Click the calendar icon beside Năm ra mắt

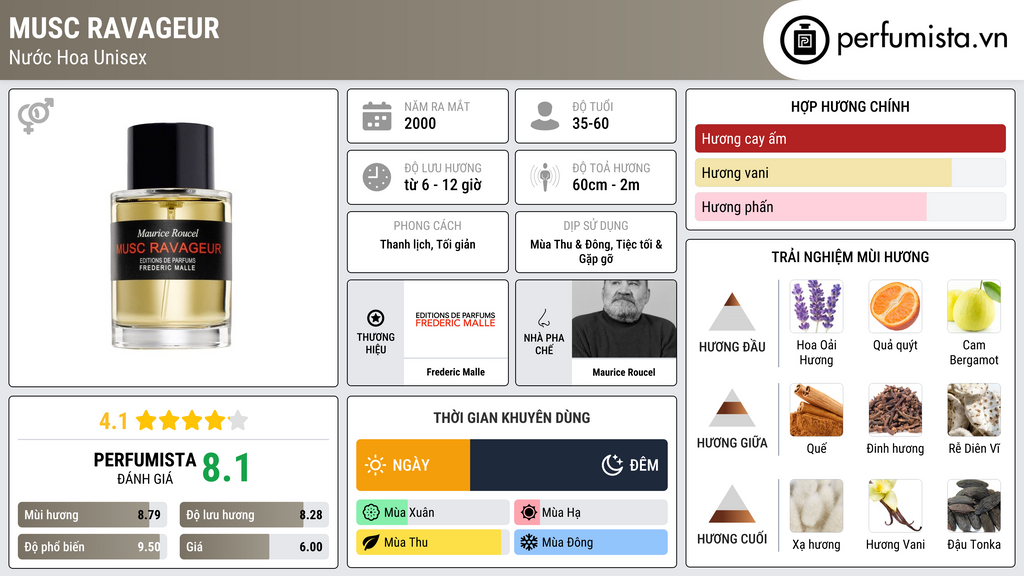[x=377, y=116]
